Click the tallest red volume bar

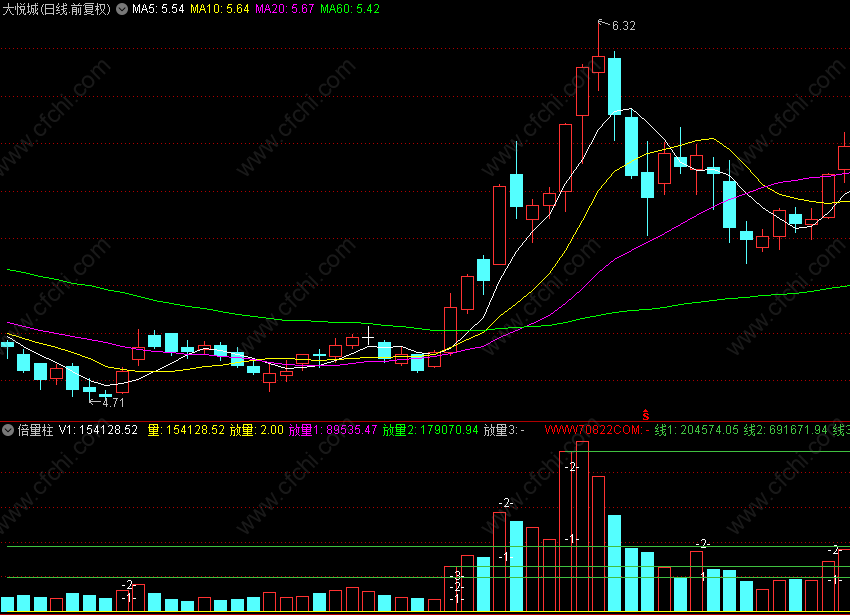(x=582, y=526)
